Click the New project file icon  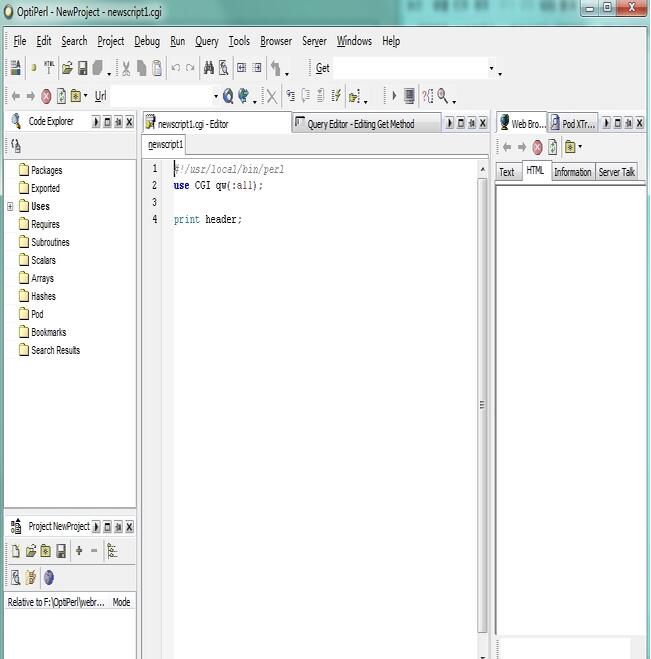pos(16,551)
